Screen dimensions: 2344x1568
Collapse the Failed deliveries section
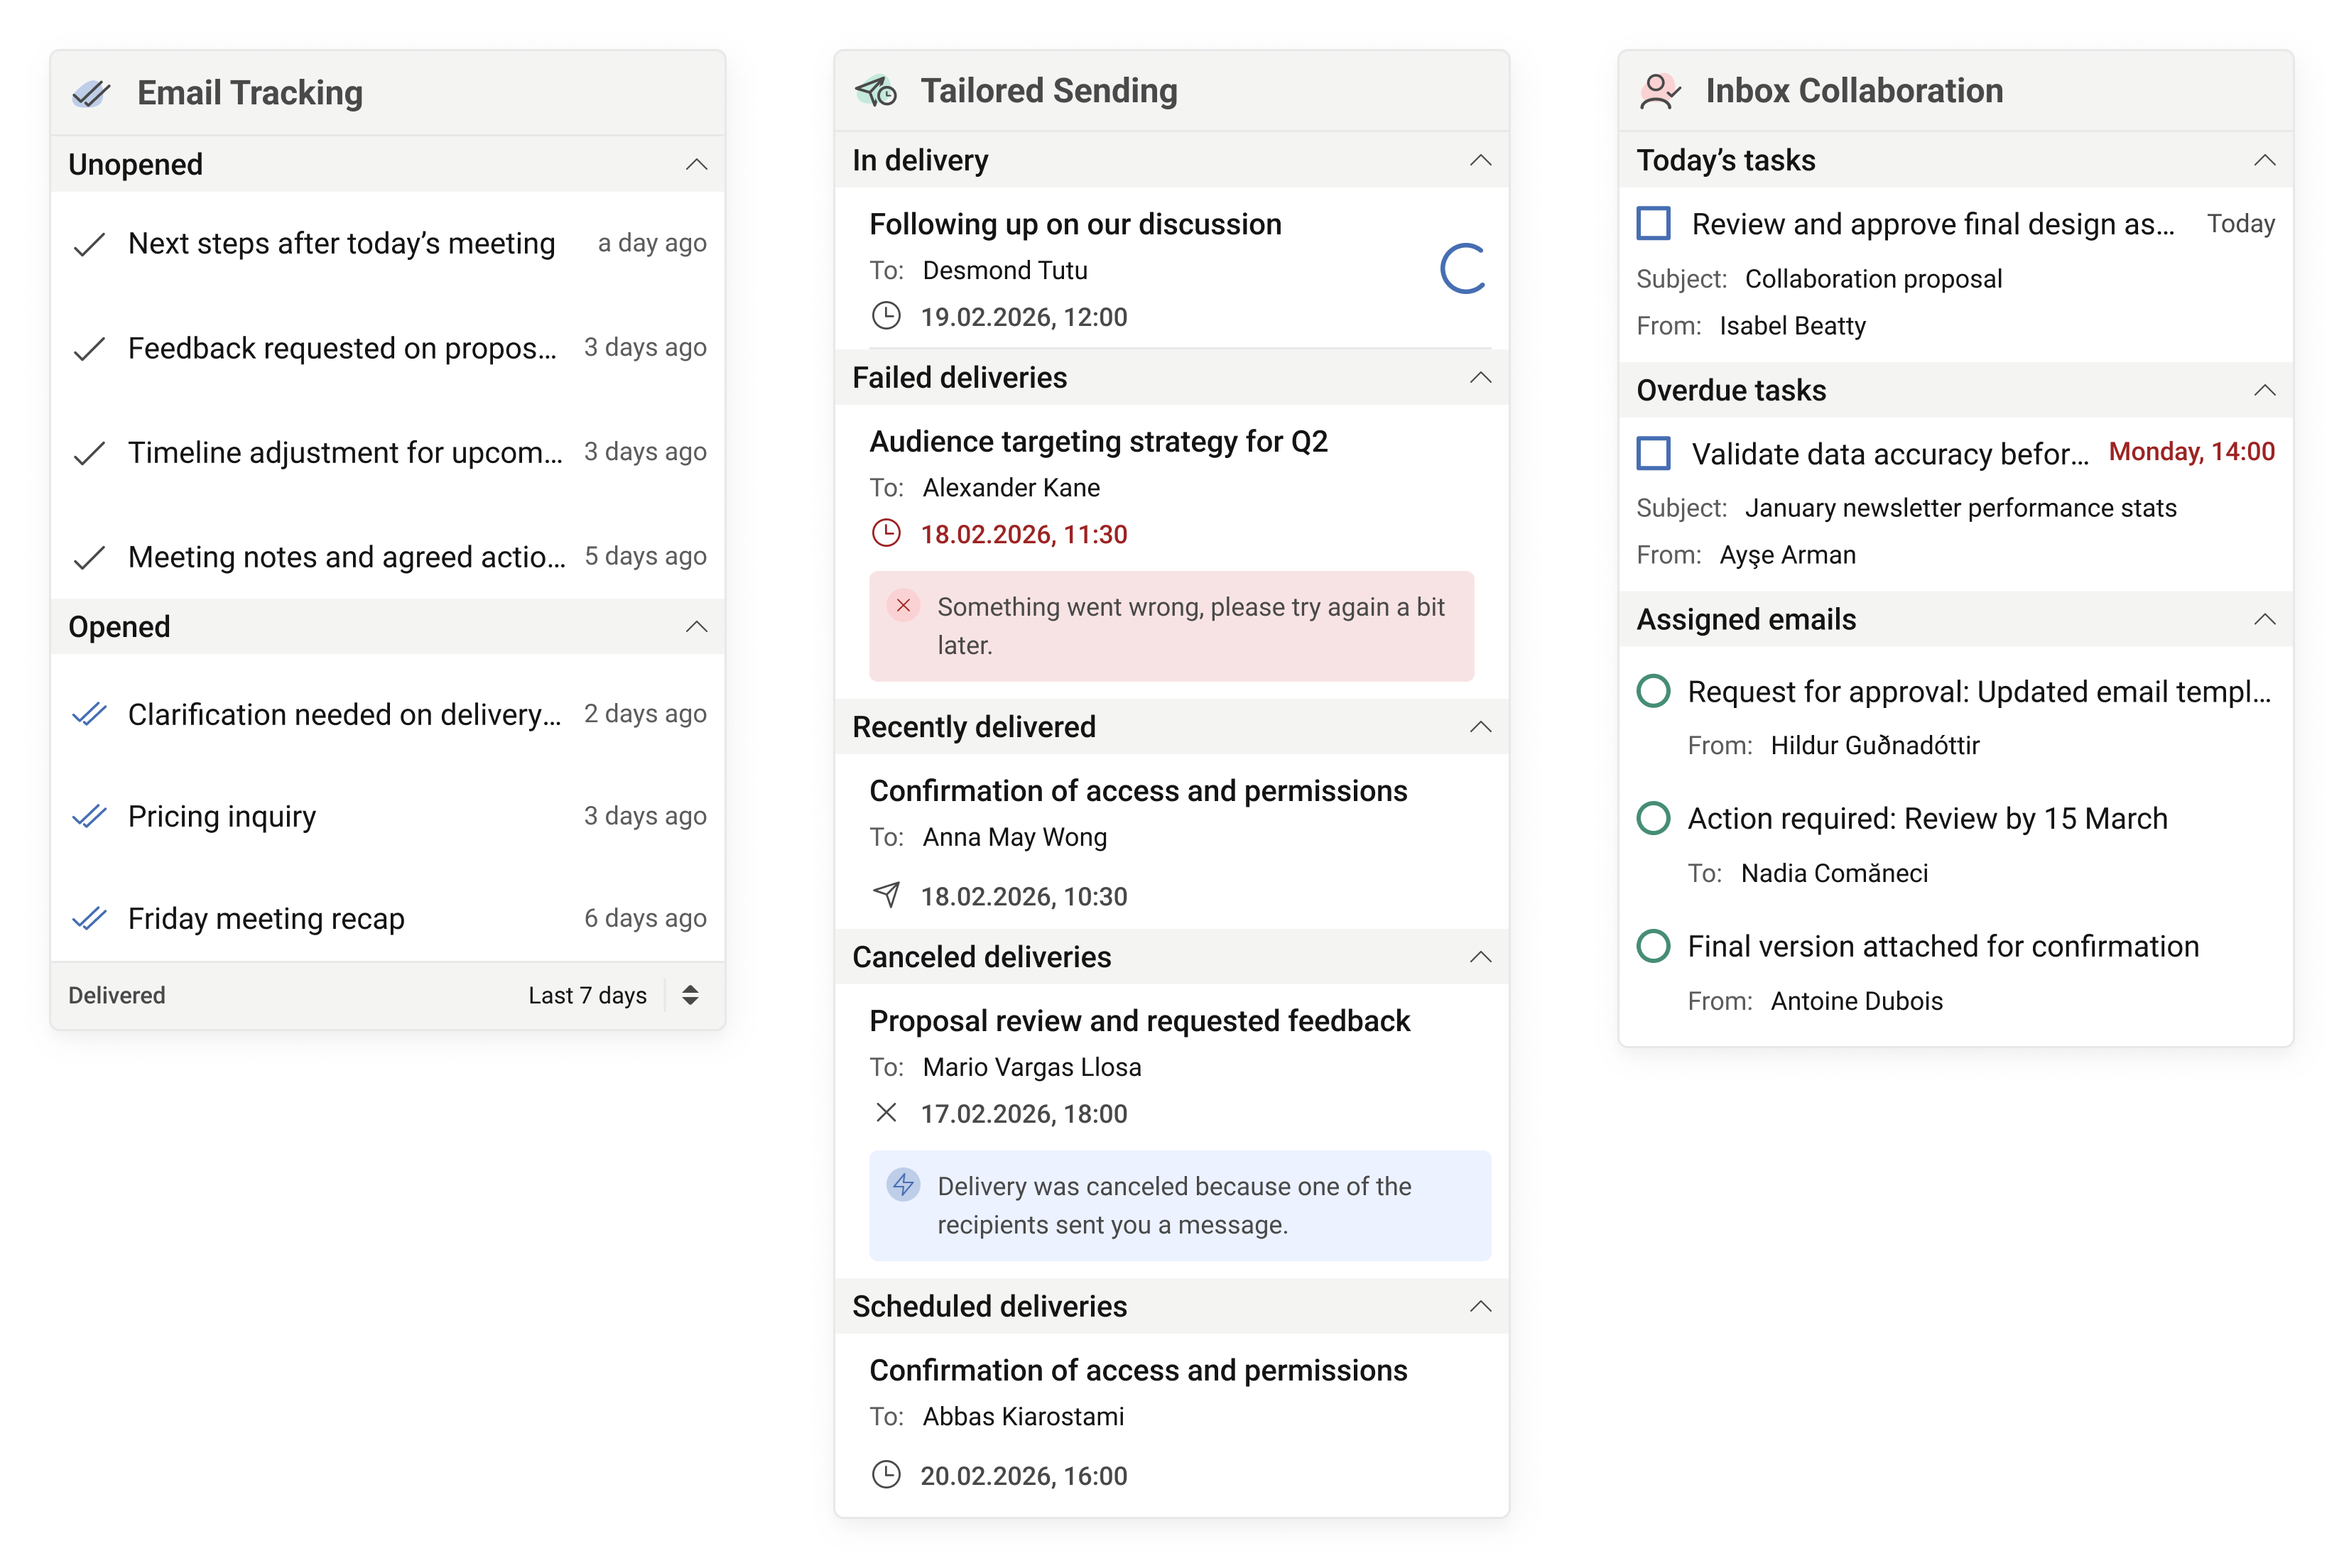[x=1481, y=377]
